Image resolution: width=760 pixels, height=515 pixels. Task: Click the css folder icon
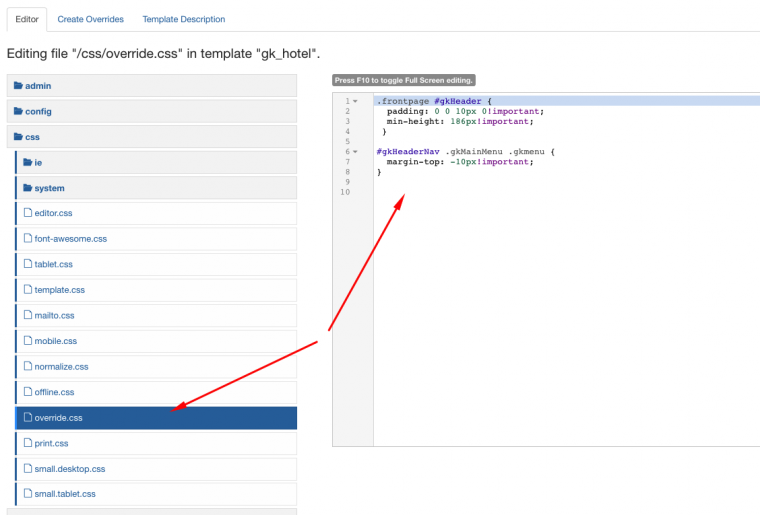(18, 137)
